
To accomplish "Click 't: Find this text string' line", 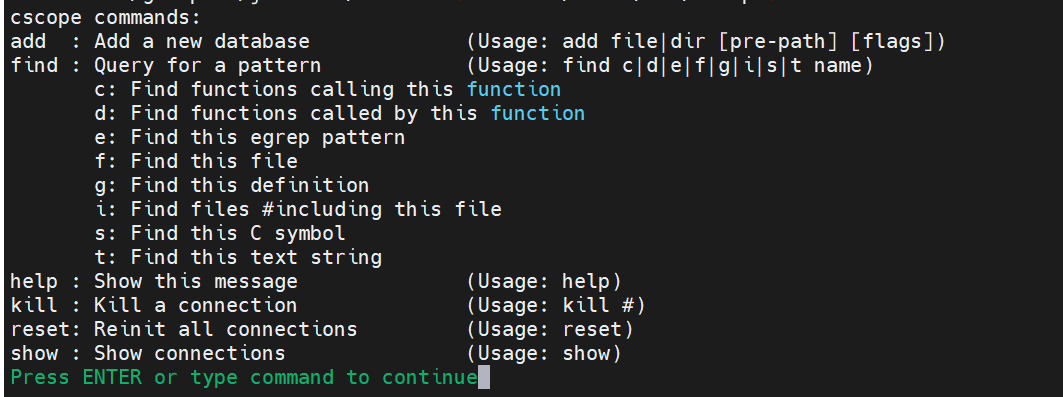I will tap(238, 257).
